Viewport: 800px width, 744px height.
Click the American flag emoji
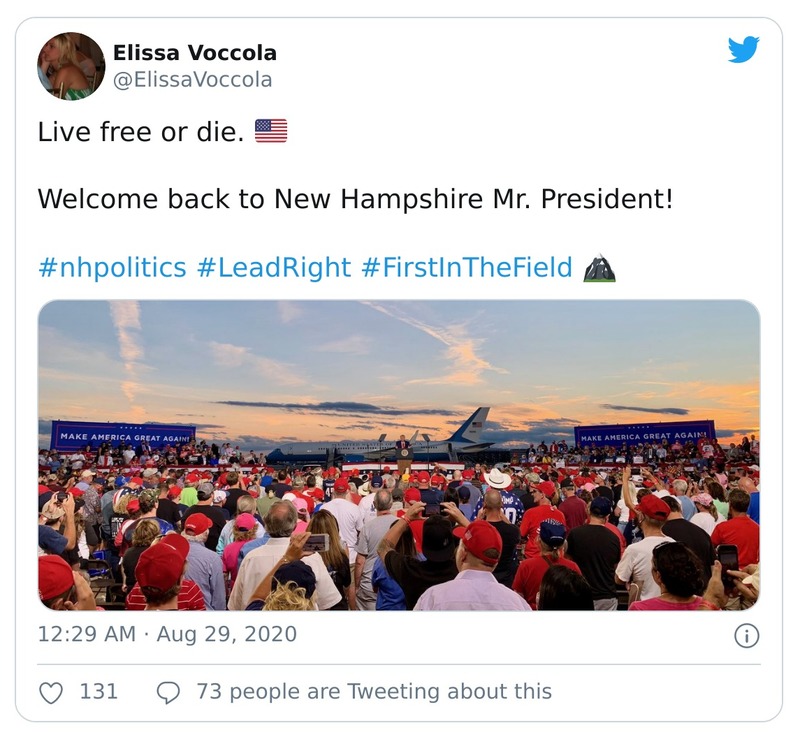(271, 131)
